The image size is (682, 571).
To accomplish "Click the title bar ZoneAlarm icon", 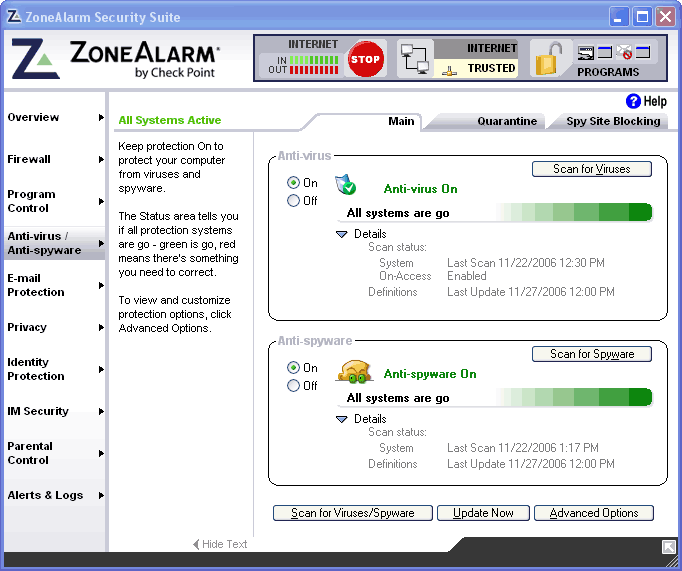I will pyautogui.click(x=14, y=17).
